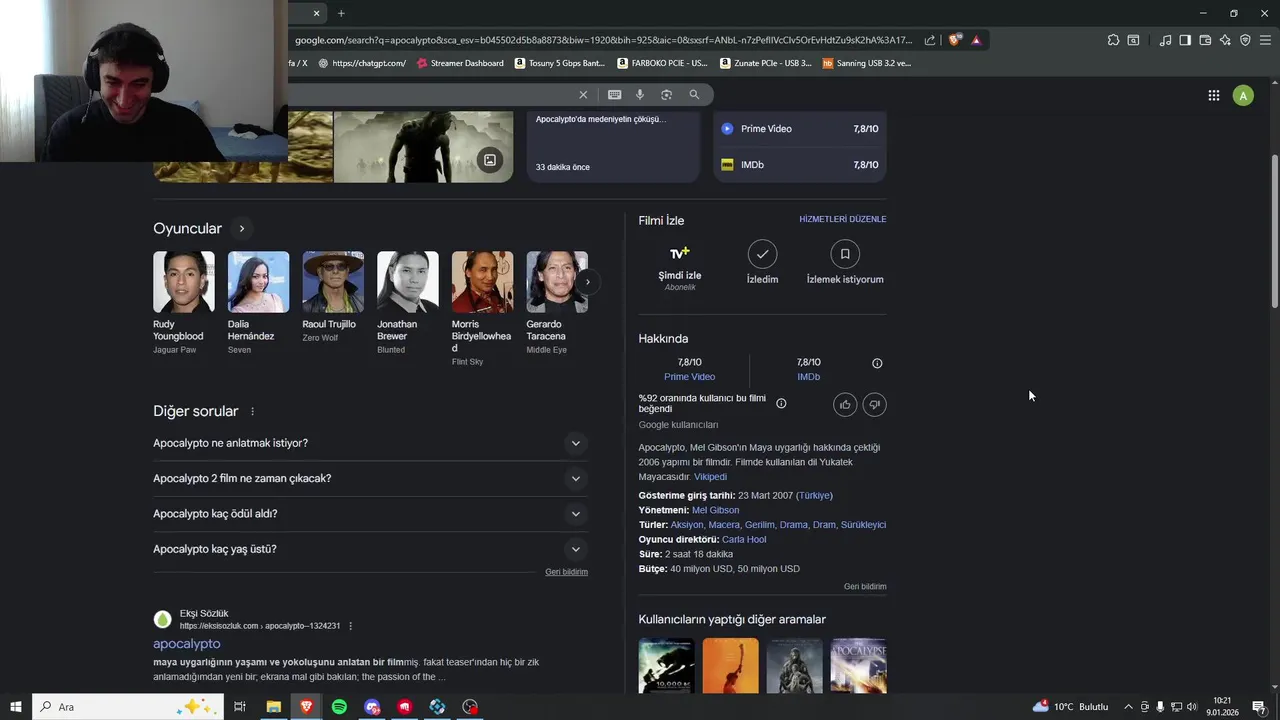Start voice search with the microphone icon
Screen dimensions: 1280x720
[x=640, y=95]
